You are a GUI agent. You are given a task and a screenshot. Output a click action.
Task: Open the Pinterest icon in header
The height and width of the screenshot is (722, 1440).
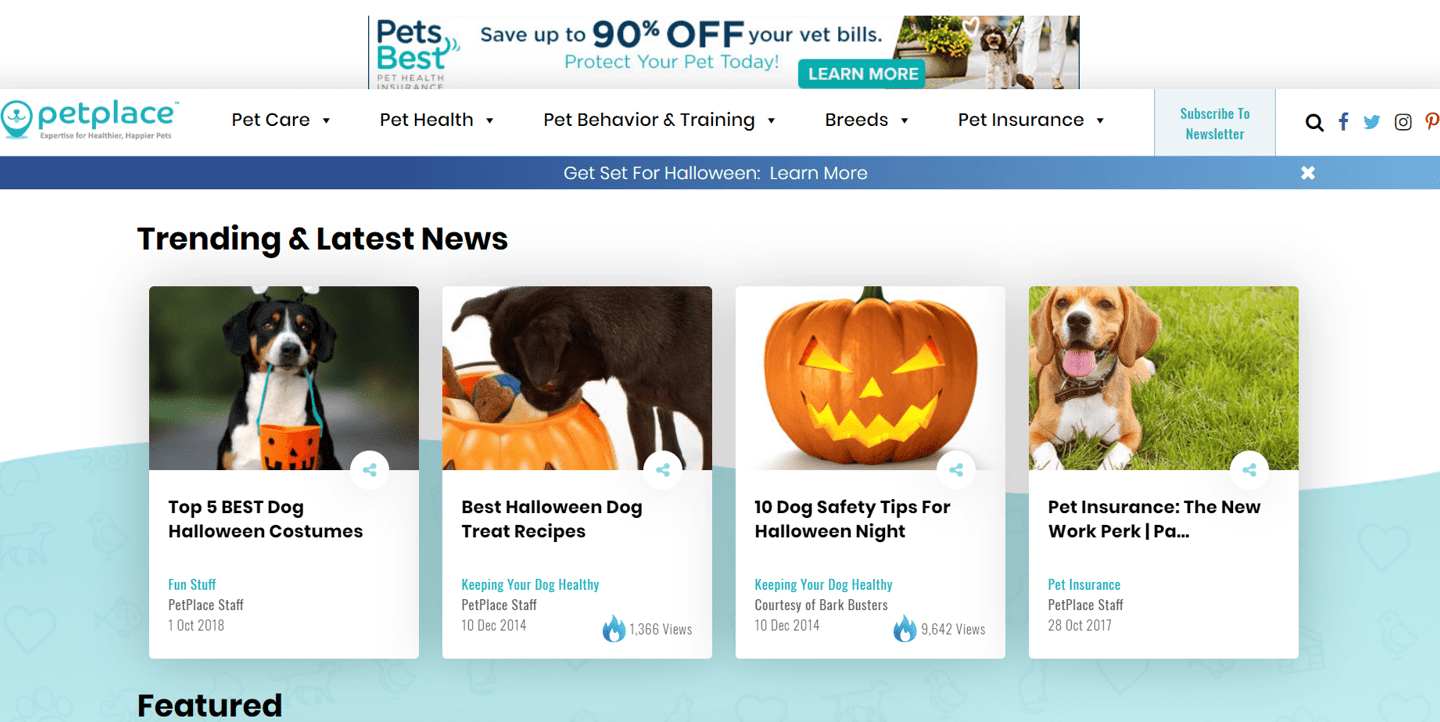point(1432,122)
